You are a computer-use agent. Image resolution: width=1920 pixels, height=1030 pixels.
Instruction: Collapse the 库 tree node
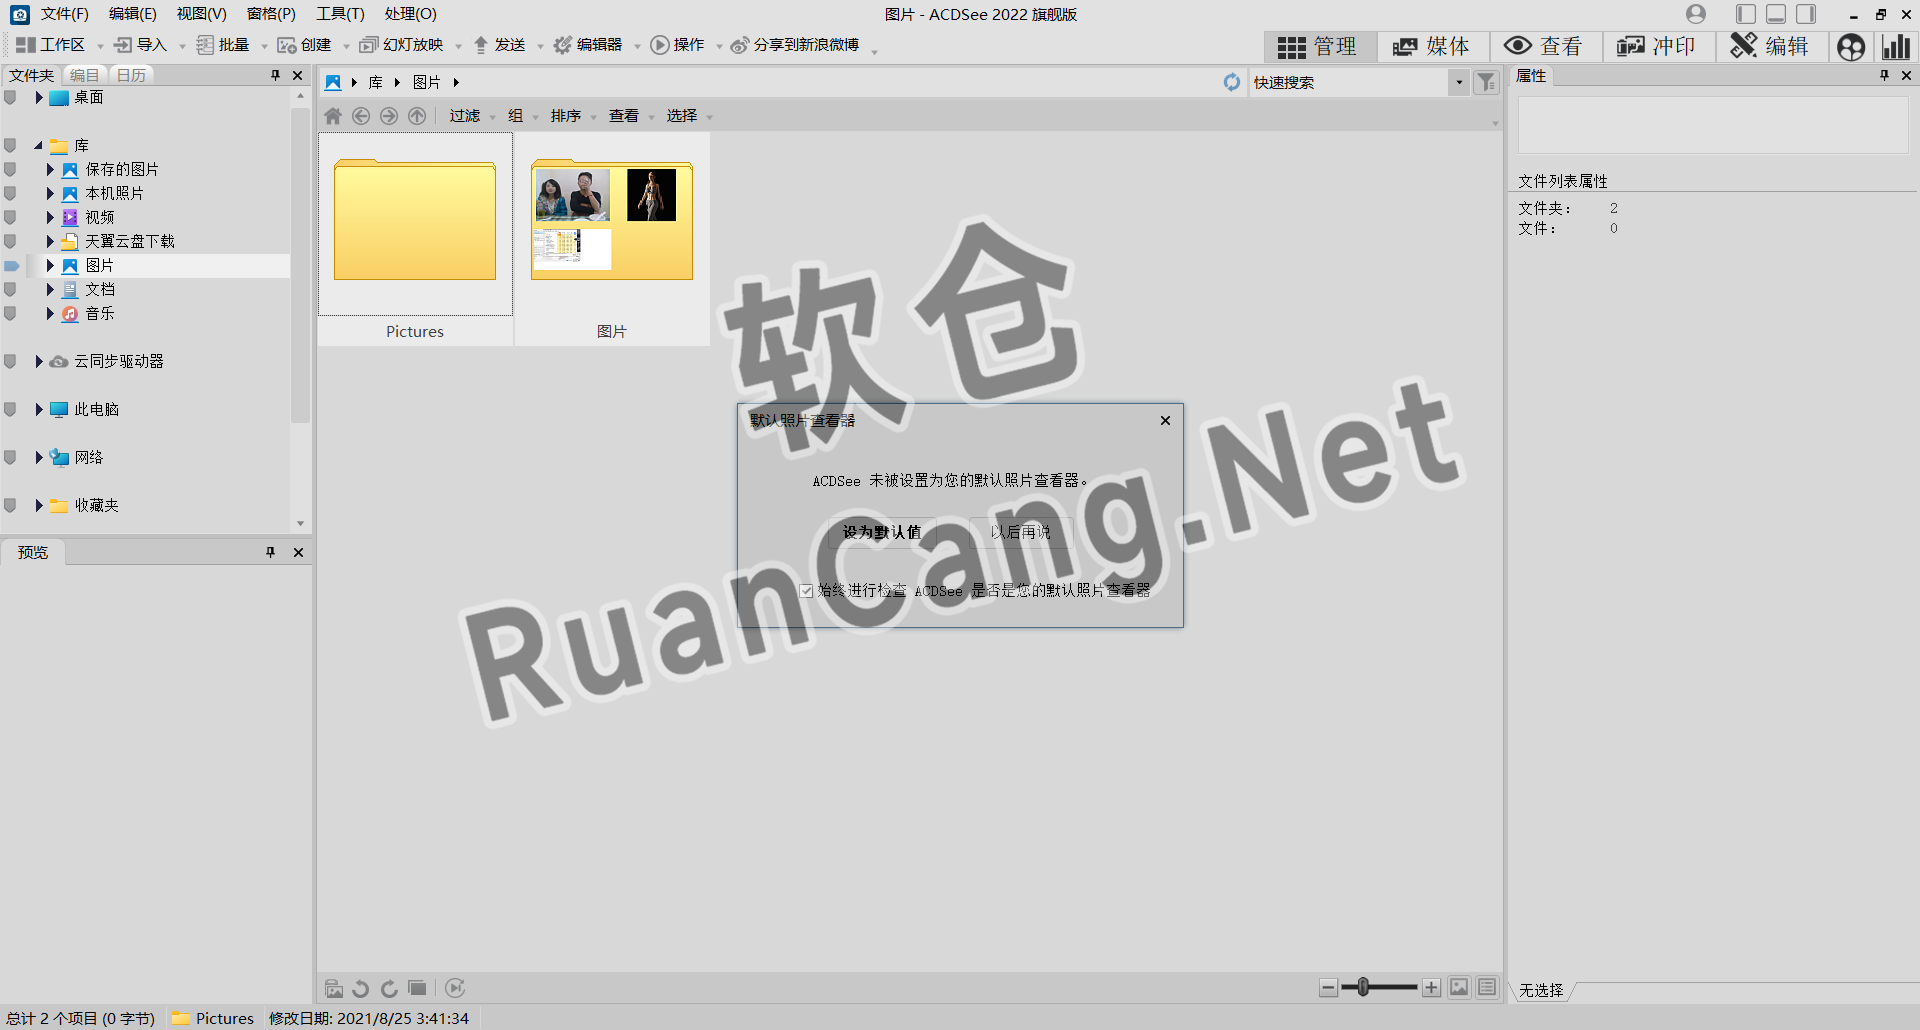click(x=38, y=145)
